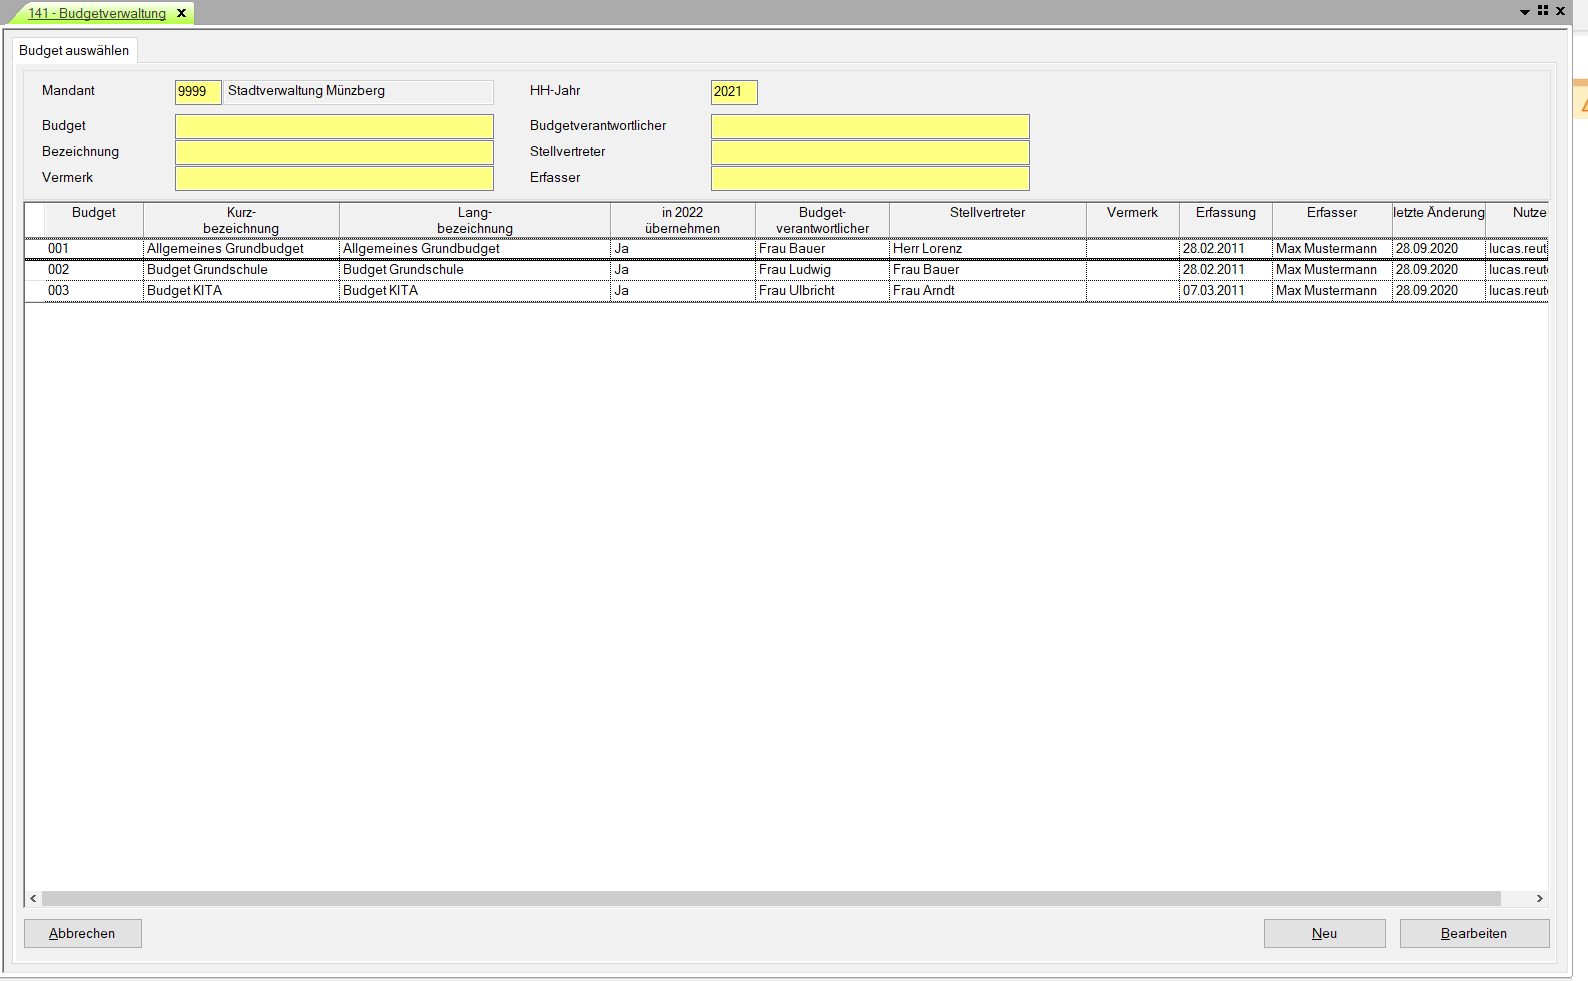Viewport: 1588px width, 981px height.
Task: Switch to the Budget auswählen tab
Action: point(74,50)
